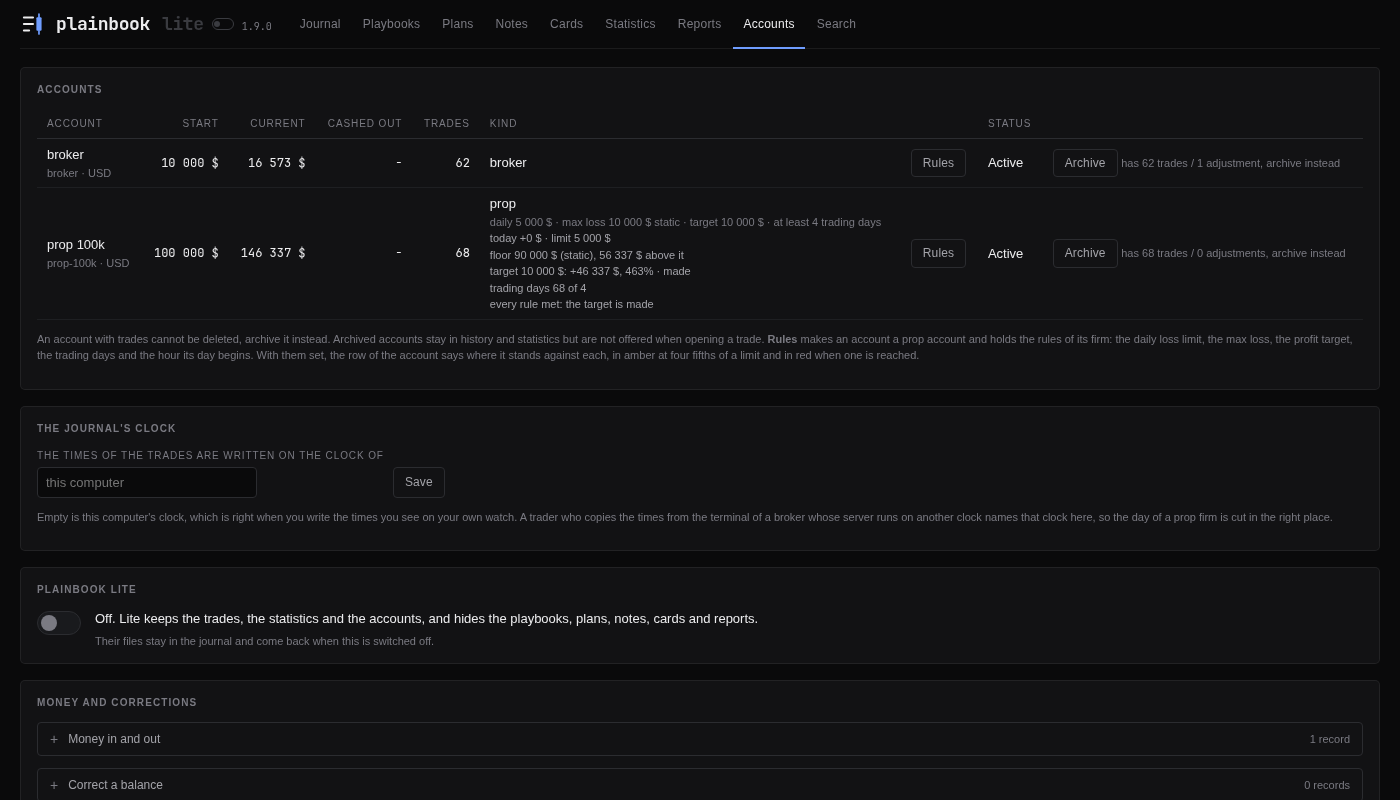Image resolution: width=1400 pixels, height=800 pixels.
Task: Click the broker trade count 62
Action: (x=462, y=163)
